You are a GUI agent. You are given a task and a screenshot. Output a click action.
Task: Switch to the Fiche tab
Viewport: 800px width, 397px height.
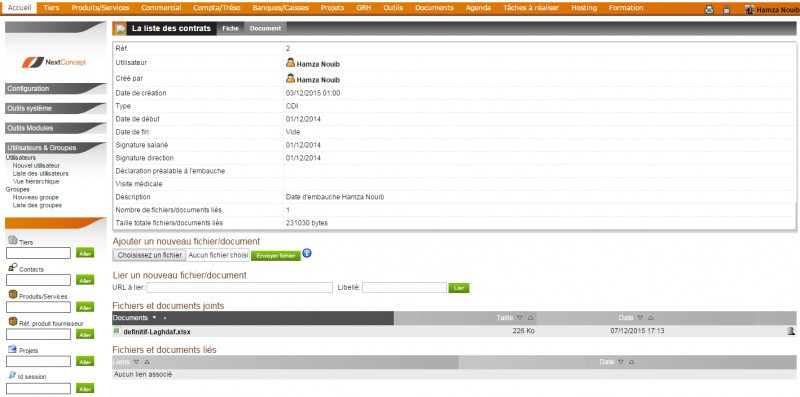tap(230, 29)
